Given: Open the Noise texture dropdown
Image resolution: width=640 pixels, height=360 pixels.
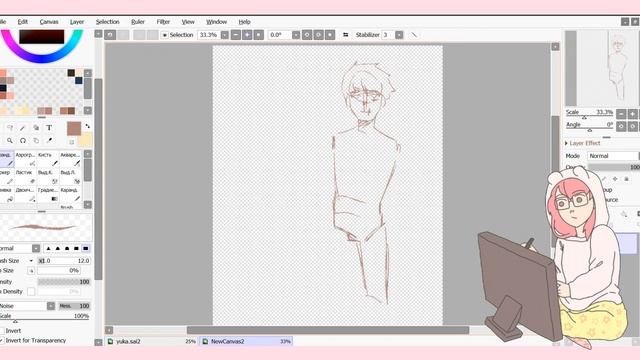Looking at the screenshot, I should [51, 306].
